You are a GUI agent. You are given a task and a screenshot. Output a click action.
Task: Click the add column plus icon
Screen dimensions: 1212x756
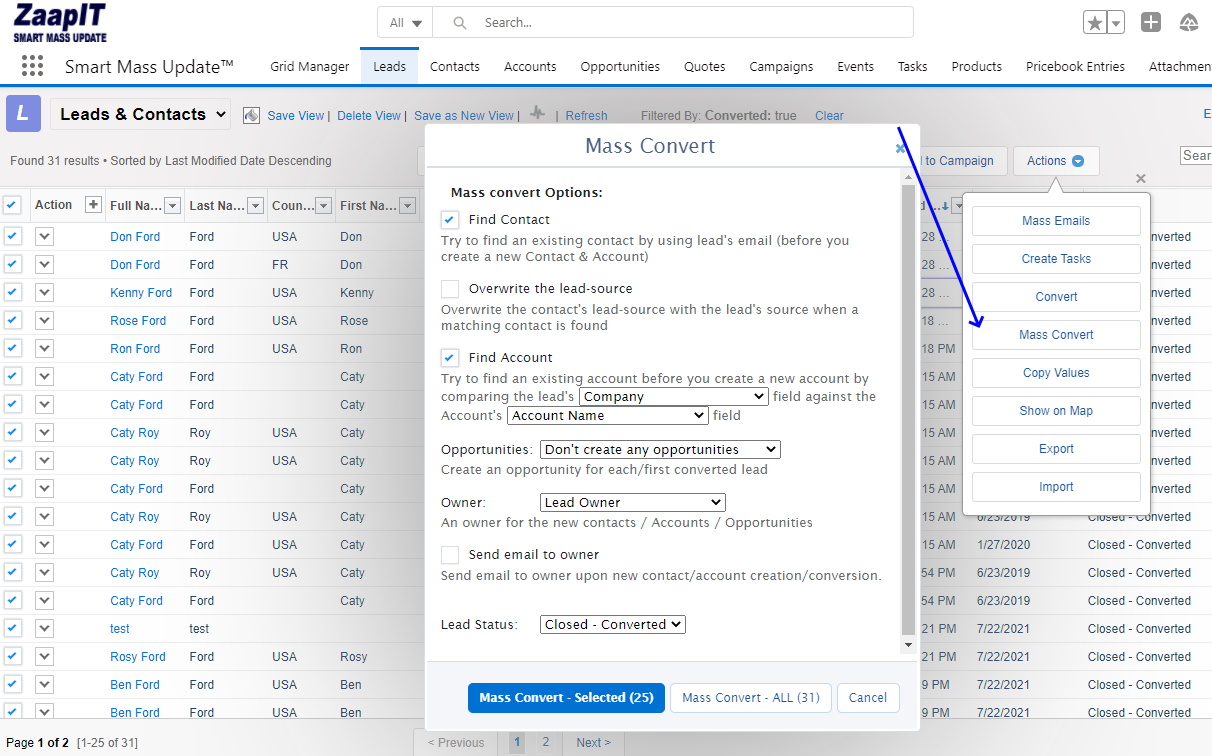click(x=93, y=205)
